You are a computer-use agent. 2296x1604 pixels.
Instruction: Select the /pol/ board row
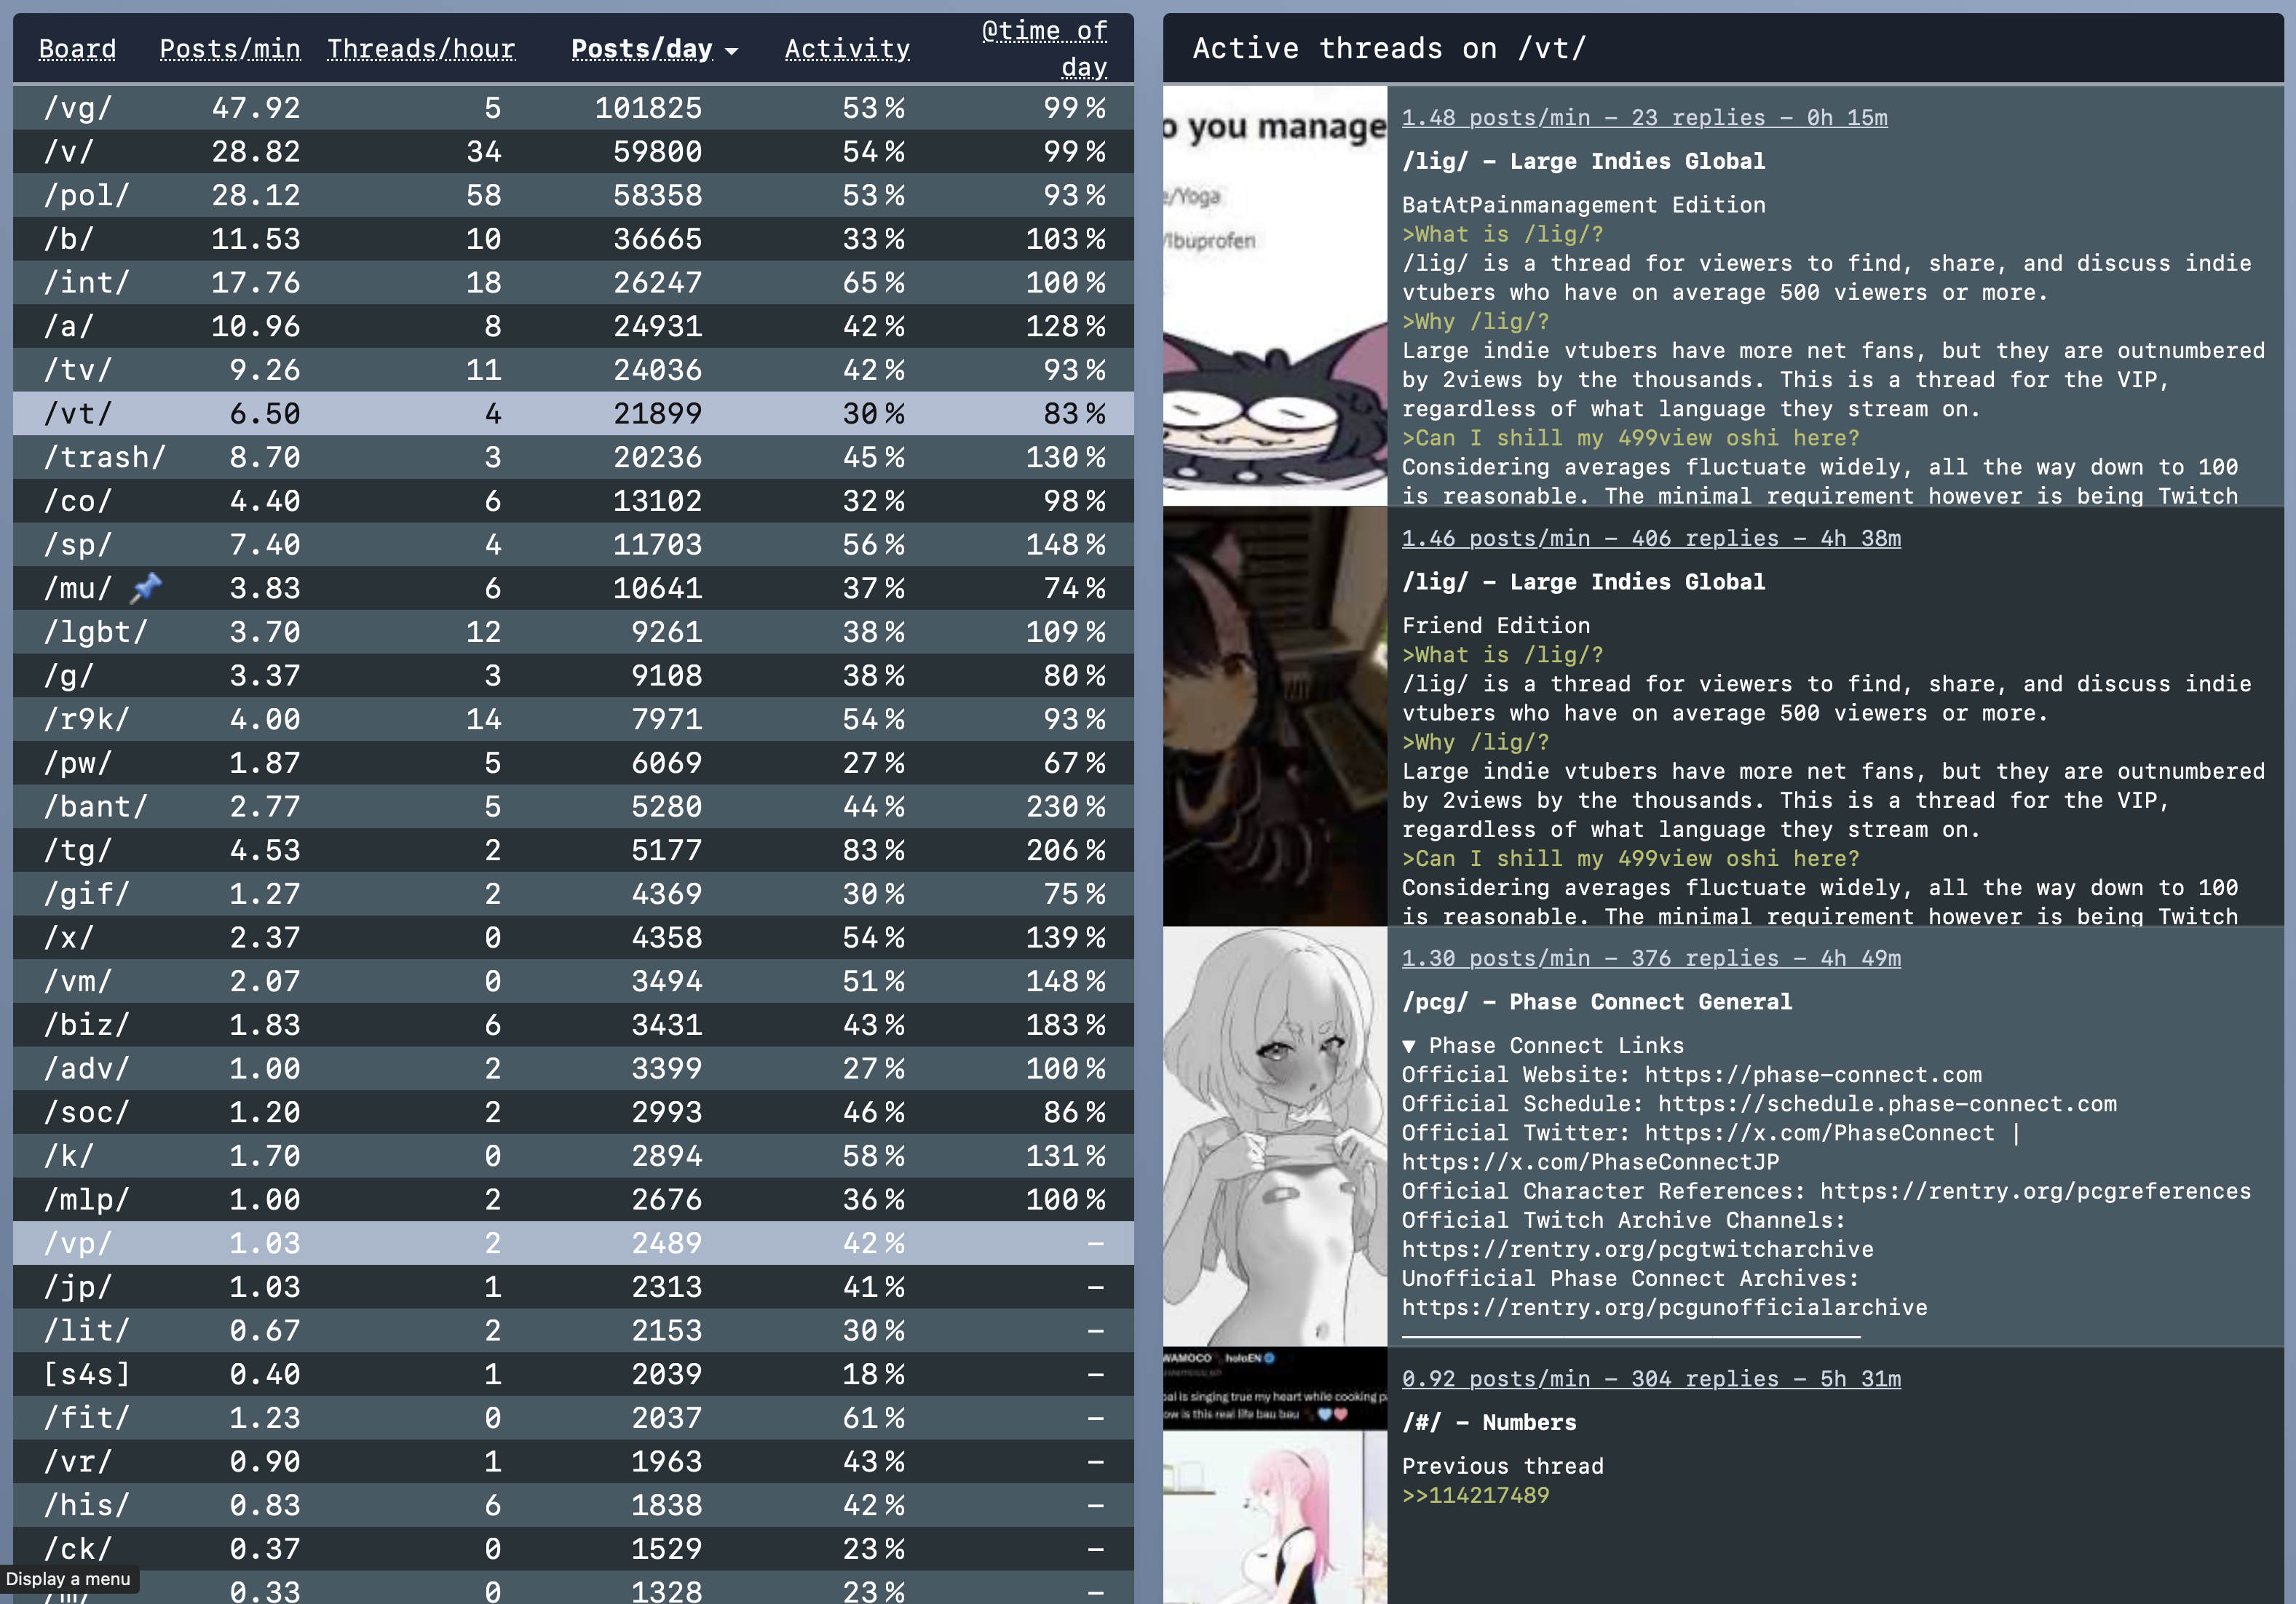point(573,195)
